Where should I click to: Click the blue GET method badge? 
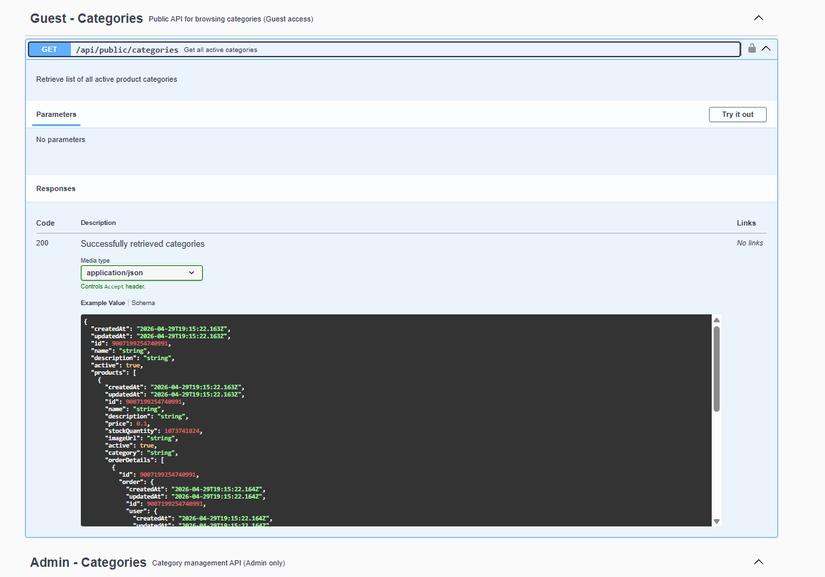(49, 49)
